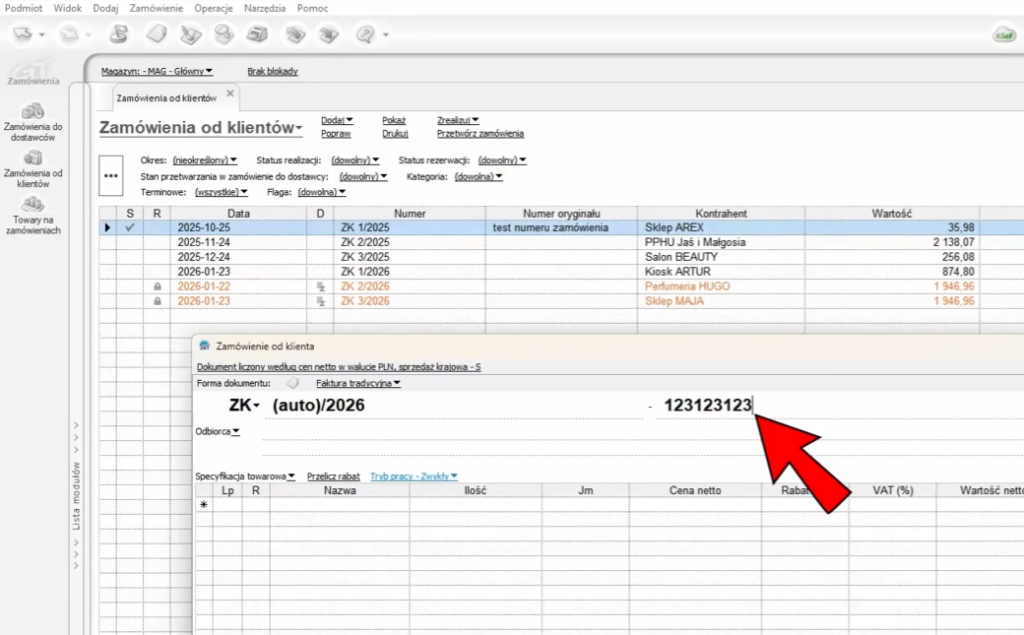Click the original number field with 123123123
1024x635 pixels.
click(x=707, y=405)
